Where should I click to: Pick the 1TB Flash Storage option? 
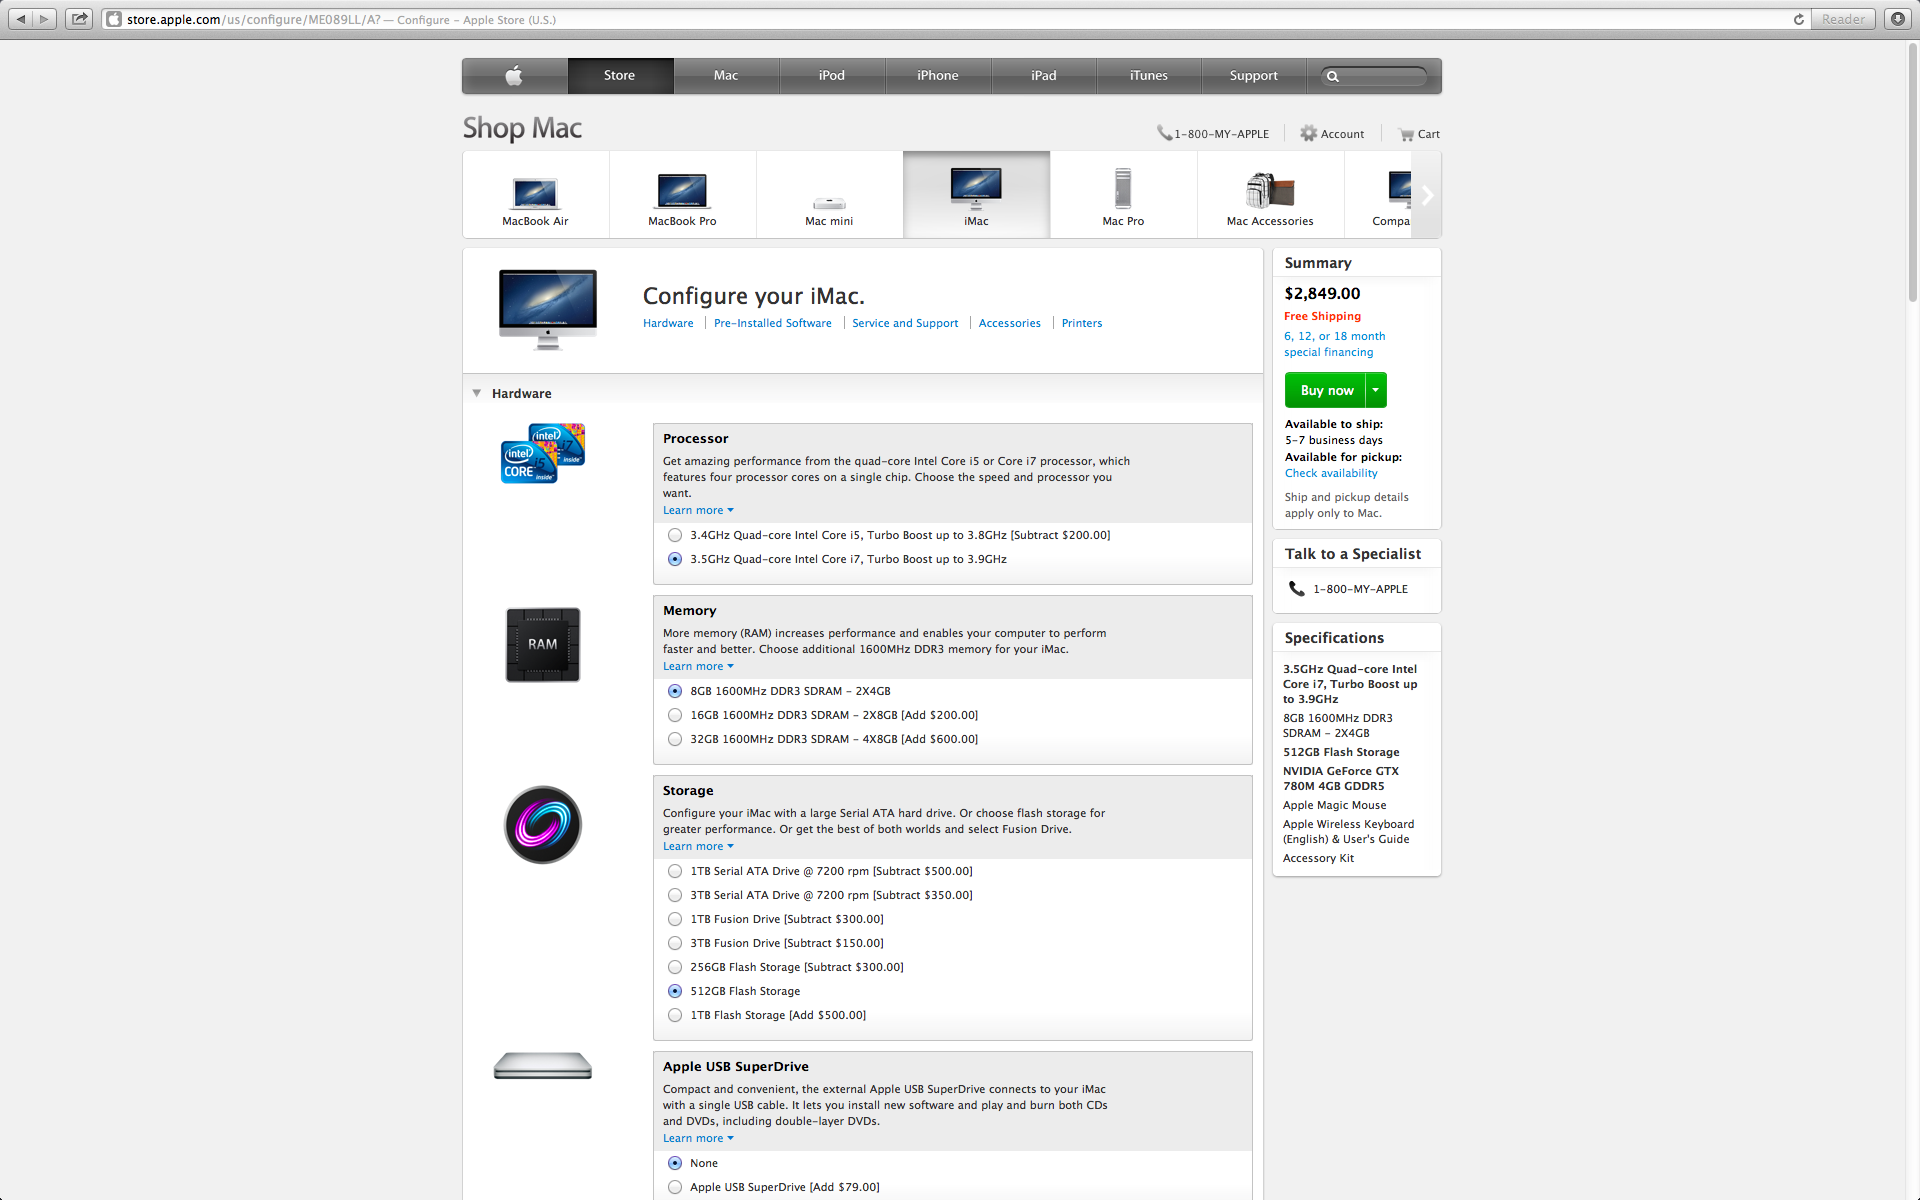pyautogui.click(x=675, y=1015)
